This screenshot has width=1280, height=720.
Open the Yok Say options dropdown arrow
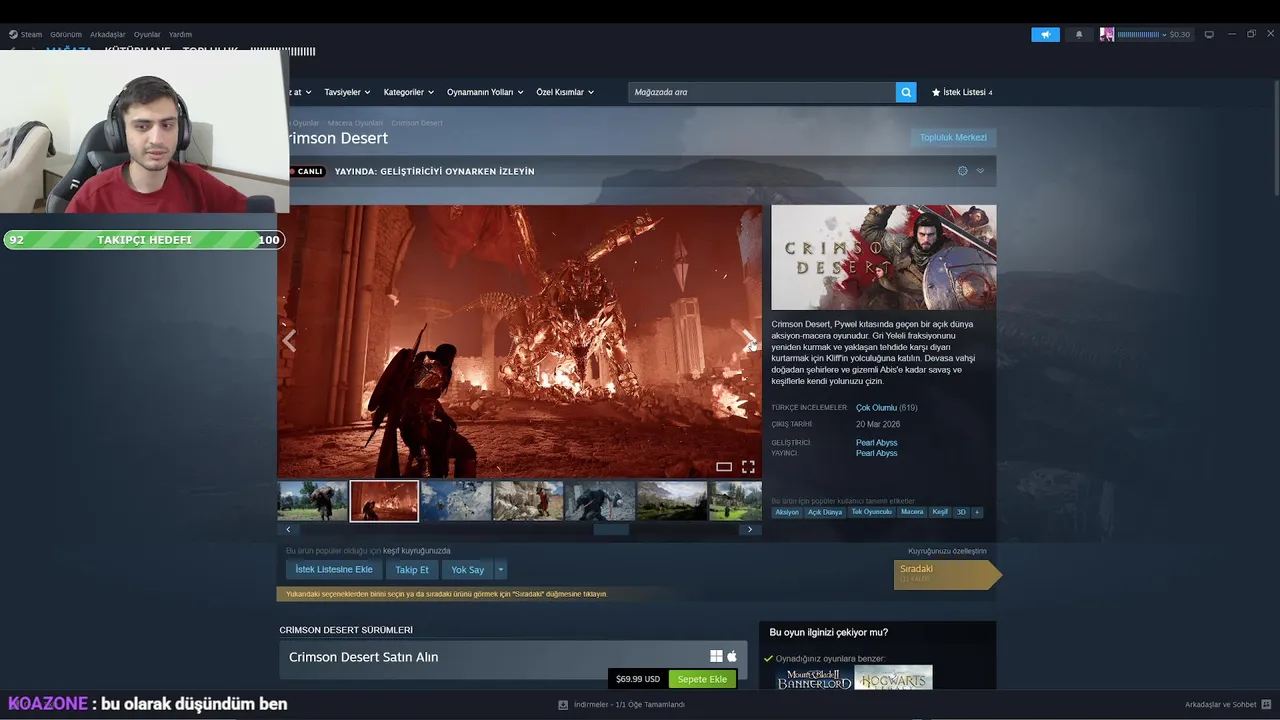[x=501, y=570]
